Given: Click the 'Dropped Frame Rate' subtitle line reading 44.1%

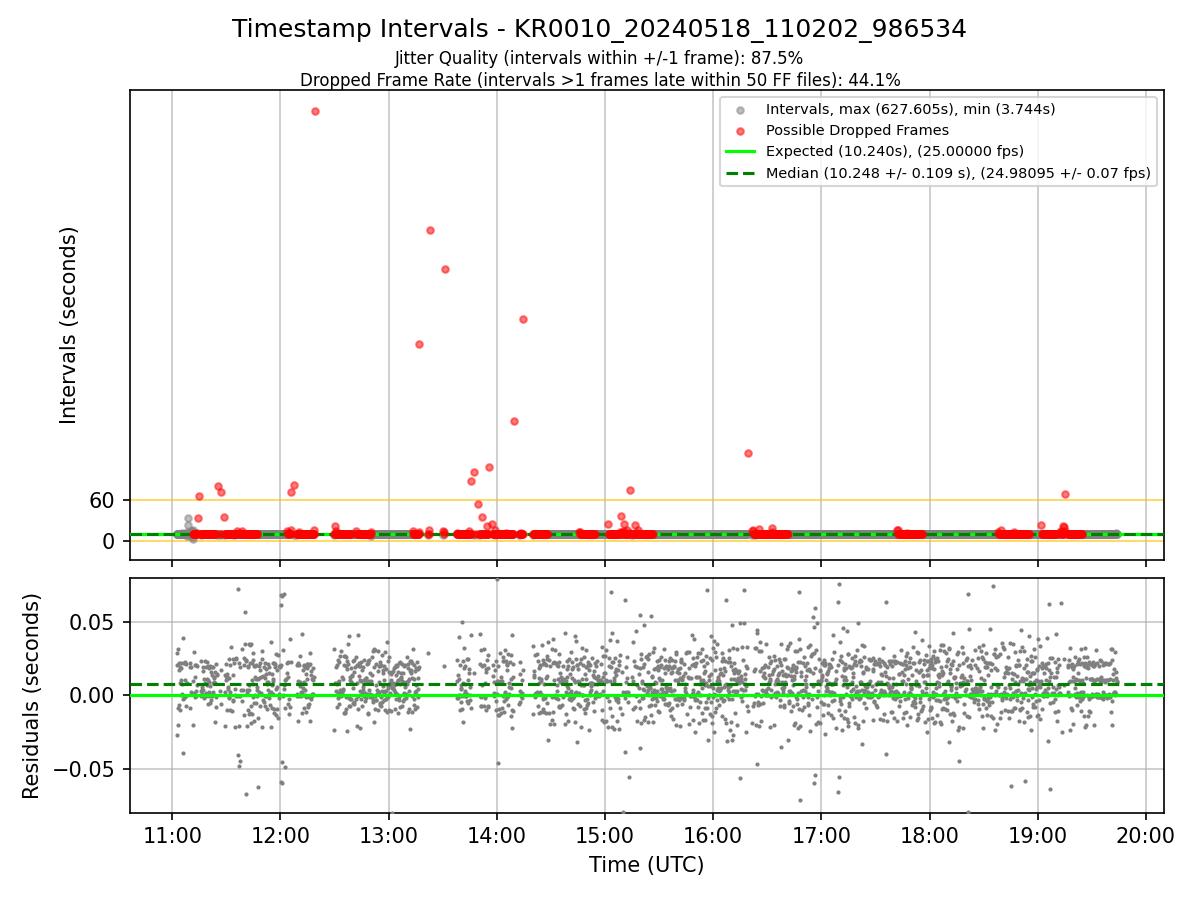Looking at the screenshot, I should pyautogui.click(x=600, y=80).
